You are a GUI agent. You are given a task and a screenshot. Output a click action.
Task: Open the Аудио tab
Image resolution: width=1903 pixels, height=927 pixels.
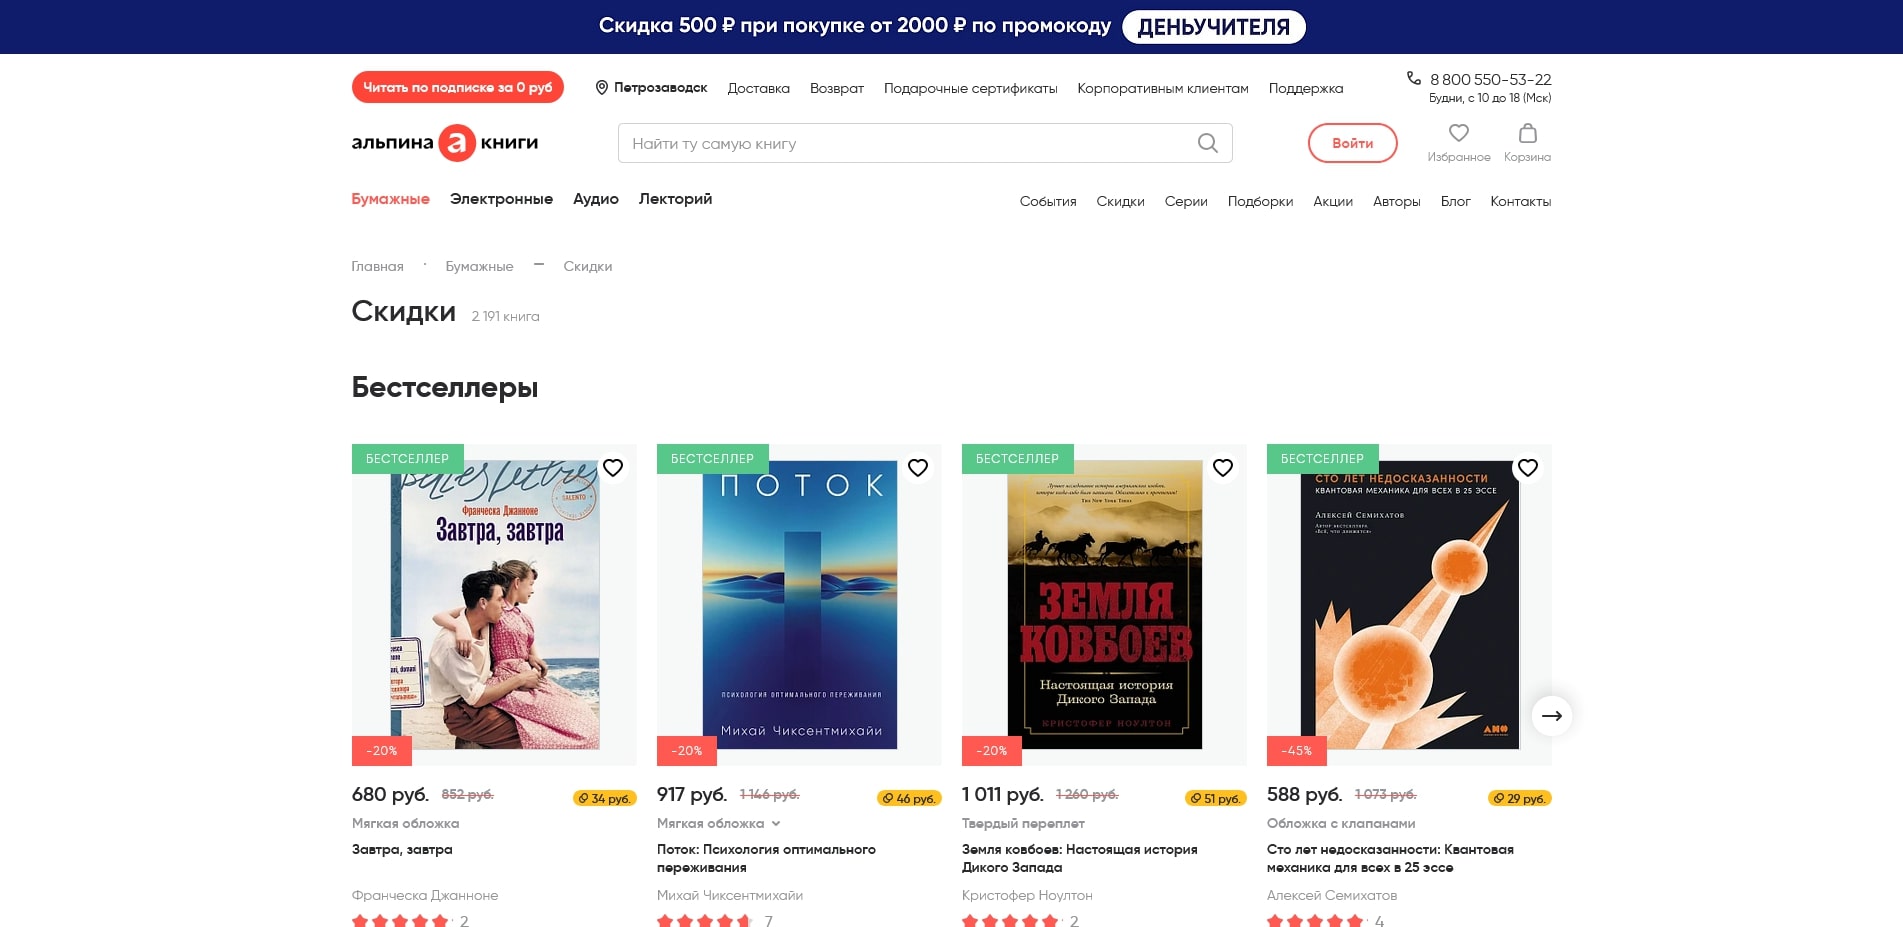pyautogui.click(x=595, y=199)
